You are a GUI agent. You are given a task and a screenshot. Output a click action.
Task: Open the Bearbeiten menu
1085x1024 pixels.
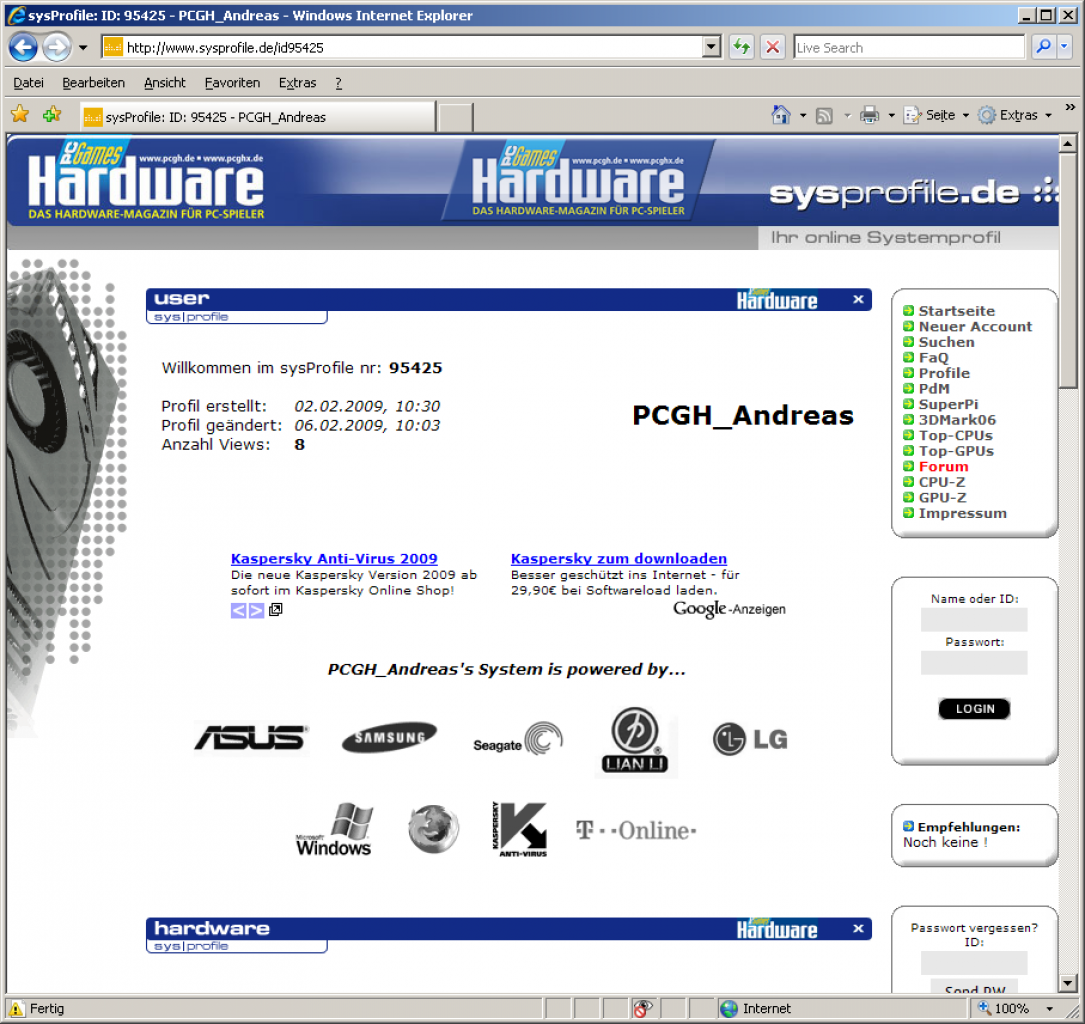tap(93, 83)
